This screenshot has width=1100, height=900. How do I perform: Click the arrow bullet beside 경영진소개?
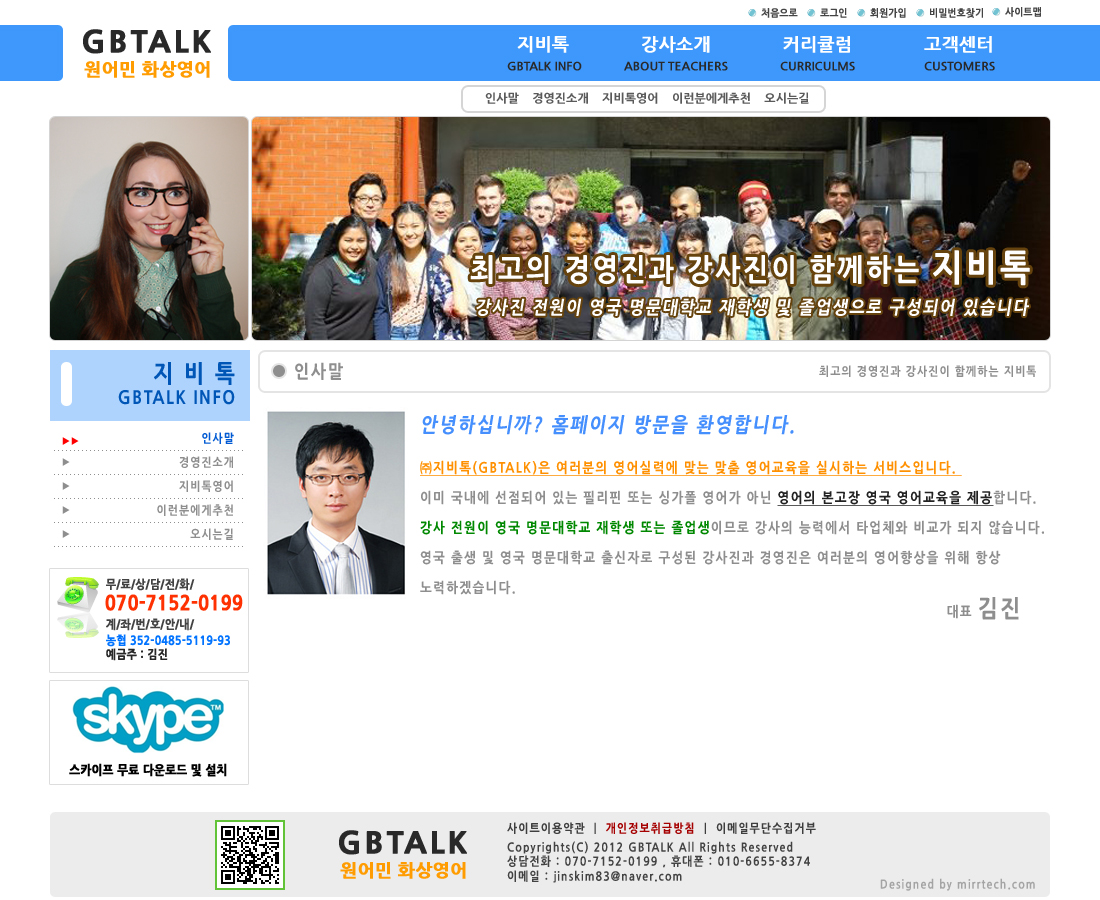66,462
